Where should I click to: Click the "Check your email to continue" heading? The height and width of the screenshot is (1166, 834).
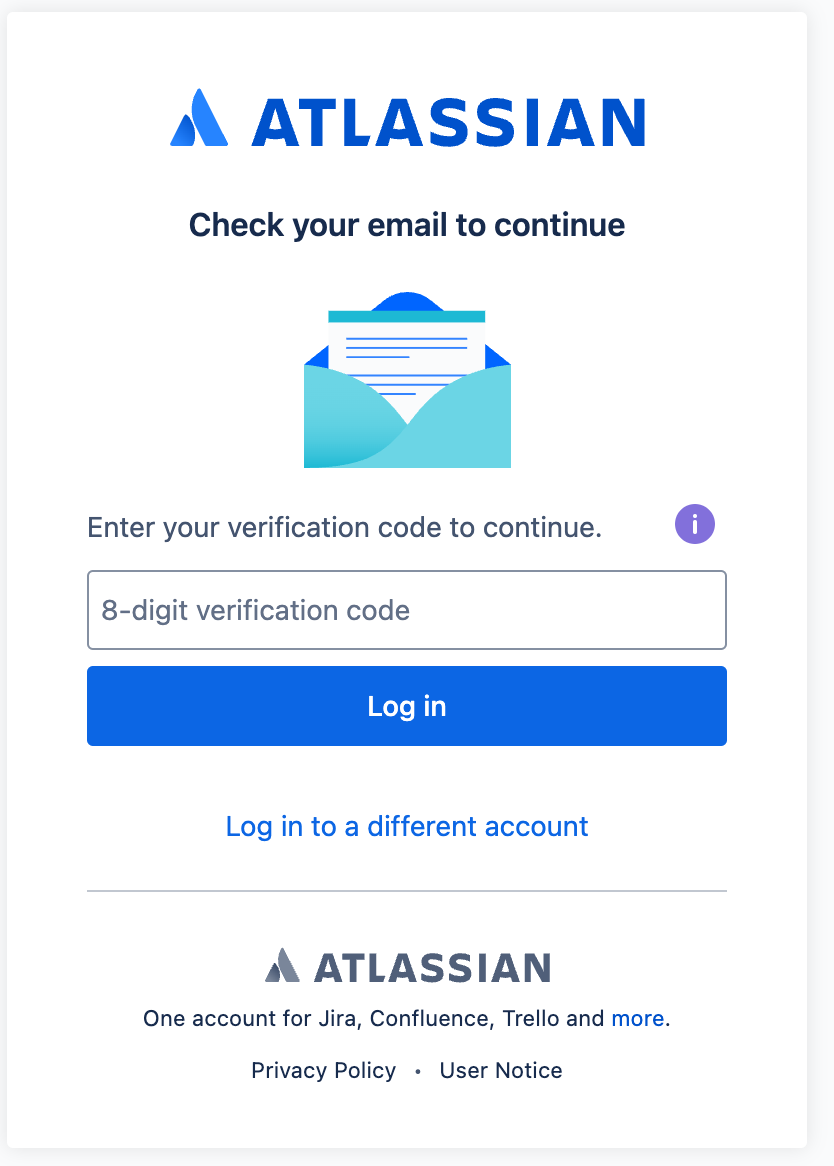[x=407, y=225]
